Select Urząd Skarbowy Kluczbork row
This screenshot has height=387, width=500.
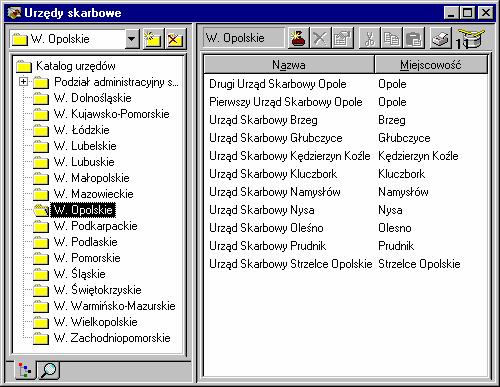tap(345, 174)
